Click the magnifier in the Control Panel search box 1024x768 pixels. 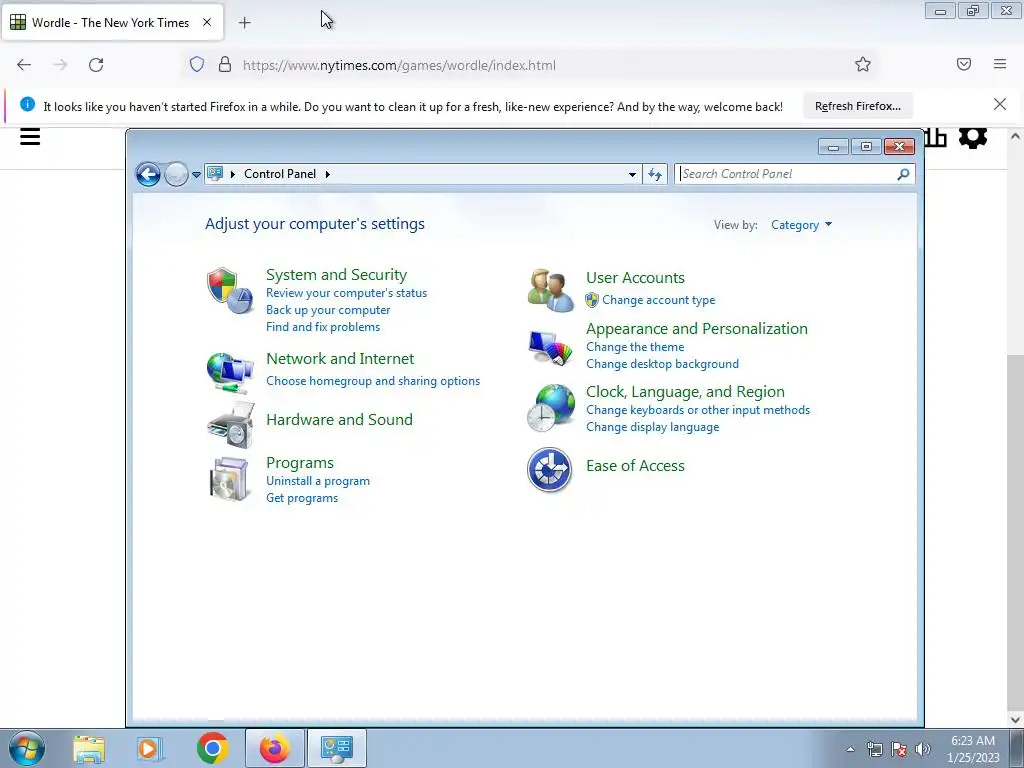click(903, 174)
